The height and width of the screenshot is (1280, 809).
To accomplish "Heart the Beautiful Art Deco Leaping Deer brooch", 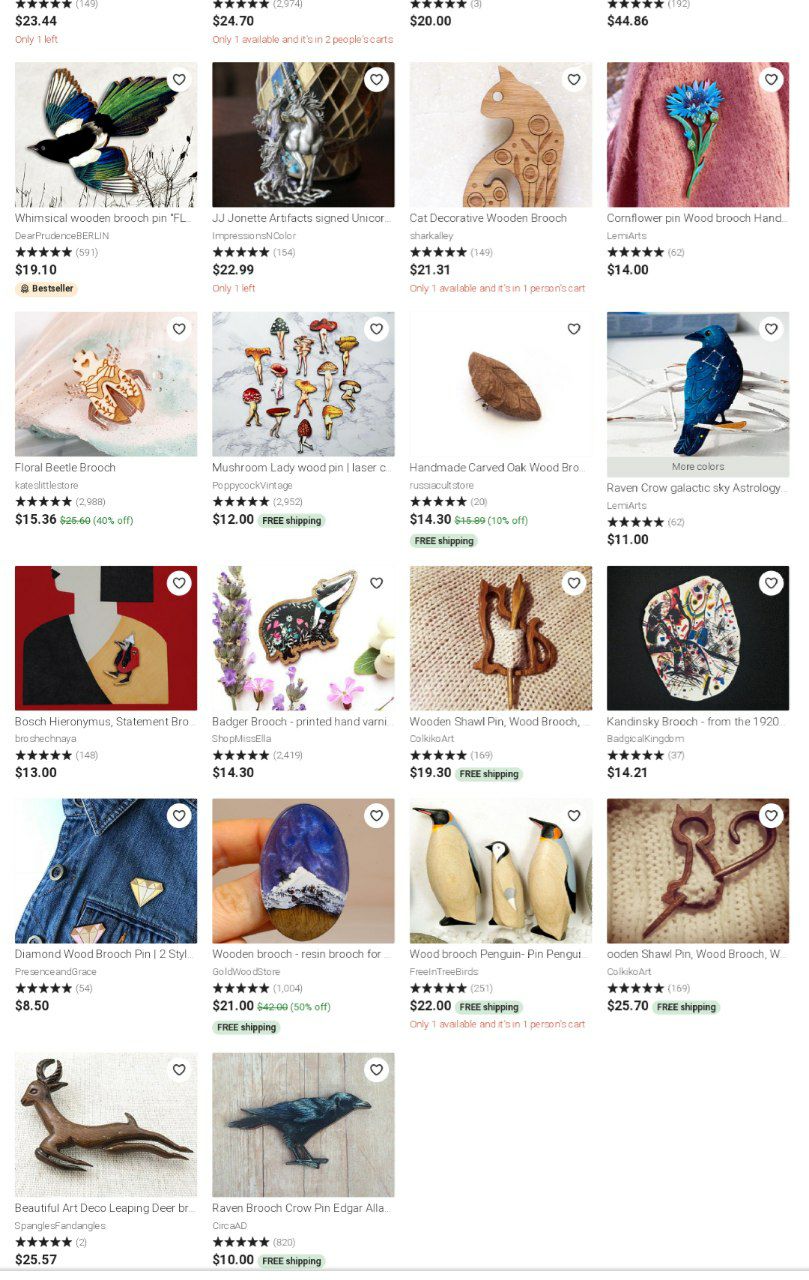I will pyautogui.click(x=179, y=1070).
